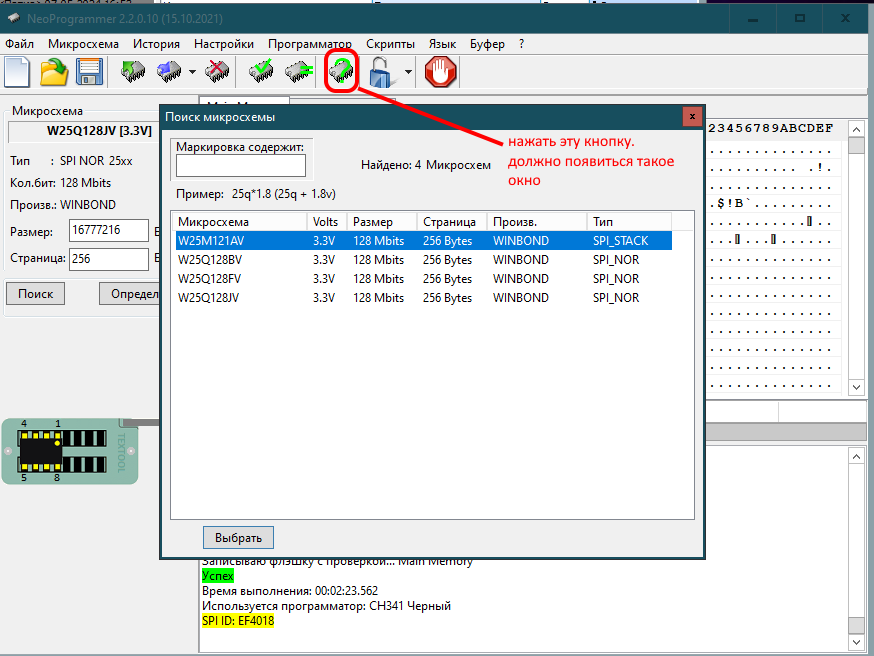
Task: Open the Настройки menu
Action: click(224, 44)
